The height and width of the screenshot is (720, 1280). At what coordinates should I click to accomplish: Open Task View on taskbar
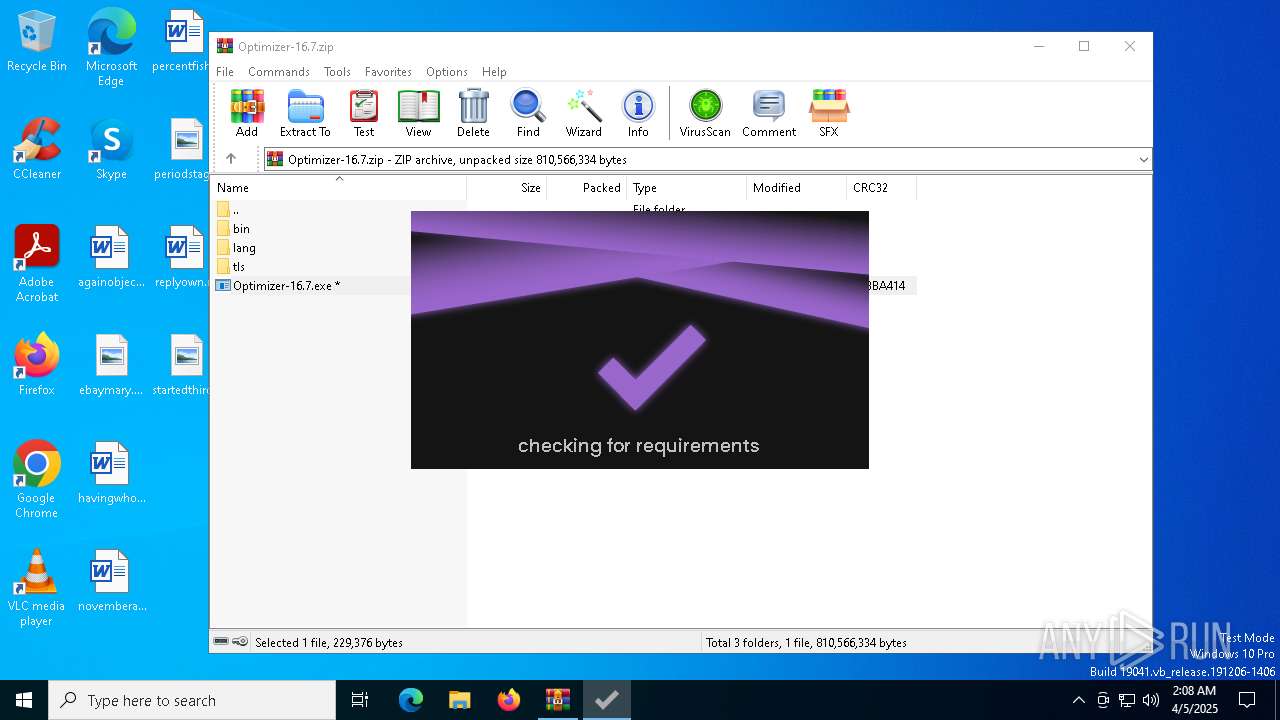[x=361, y=700]
